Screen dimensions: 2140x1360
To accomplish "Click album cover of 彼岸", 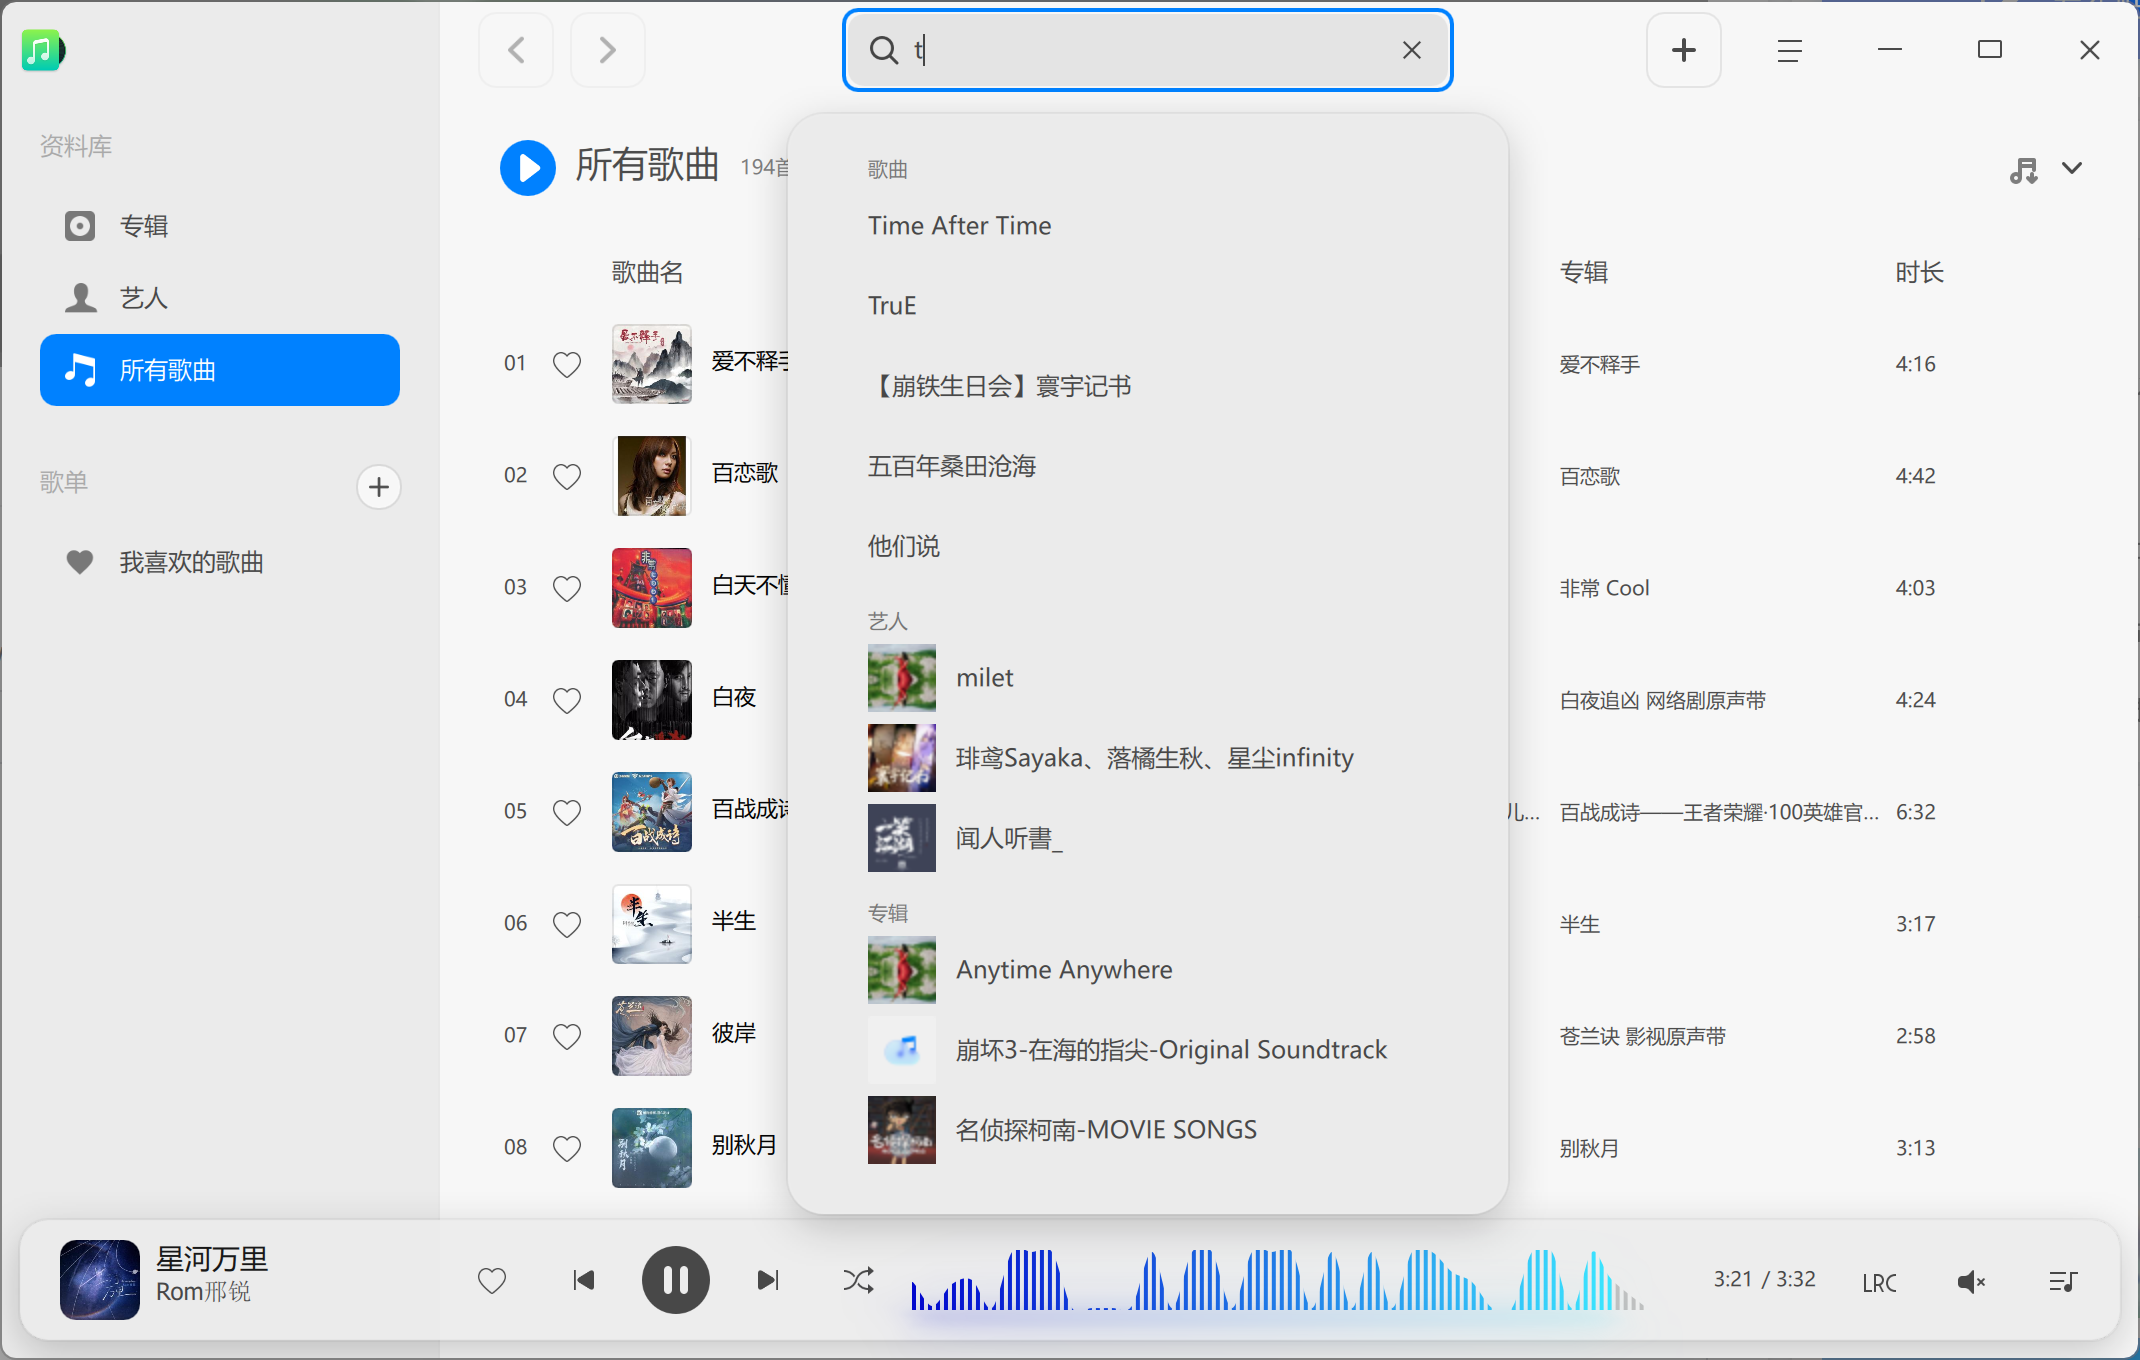I will (652, 1036).
